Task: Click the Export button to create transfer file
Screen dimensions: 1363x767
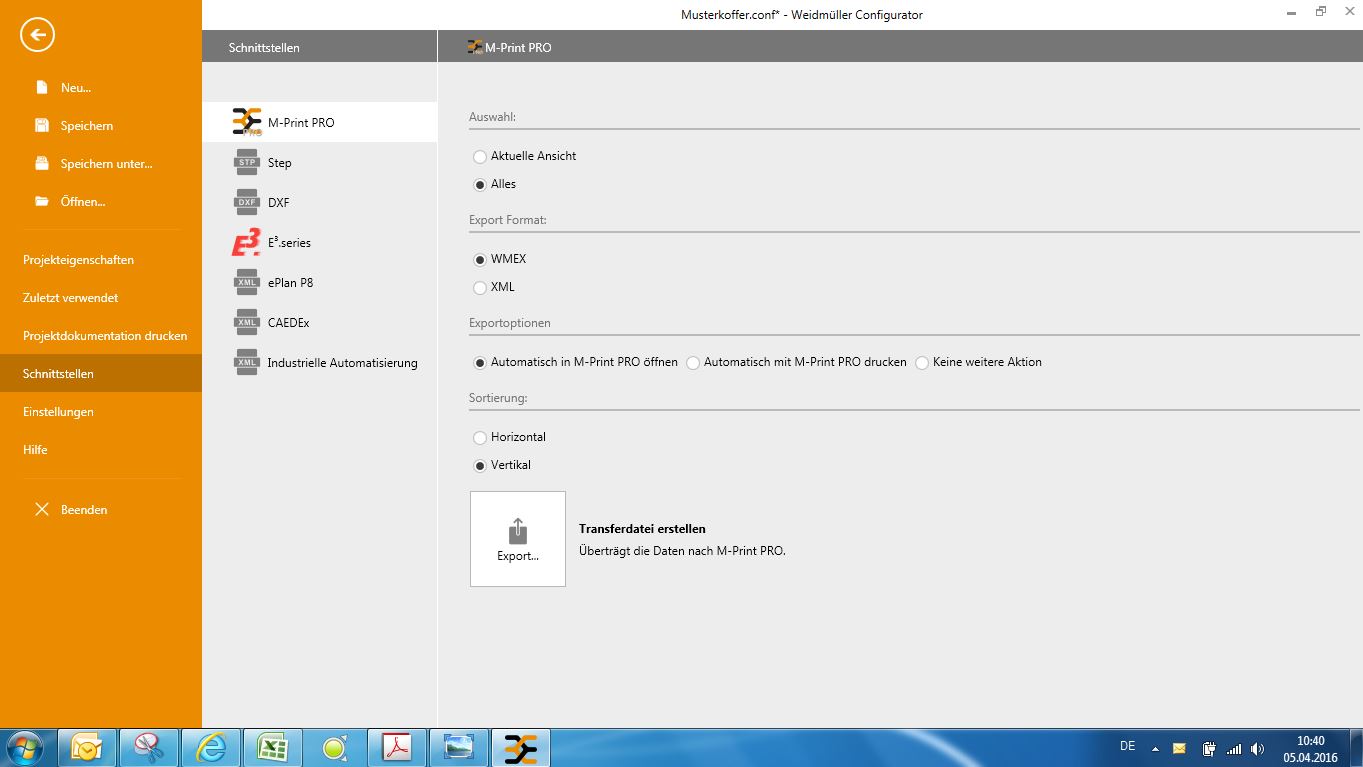Action: click(517, 538)
